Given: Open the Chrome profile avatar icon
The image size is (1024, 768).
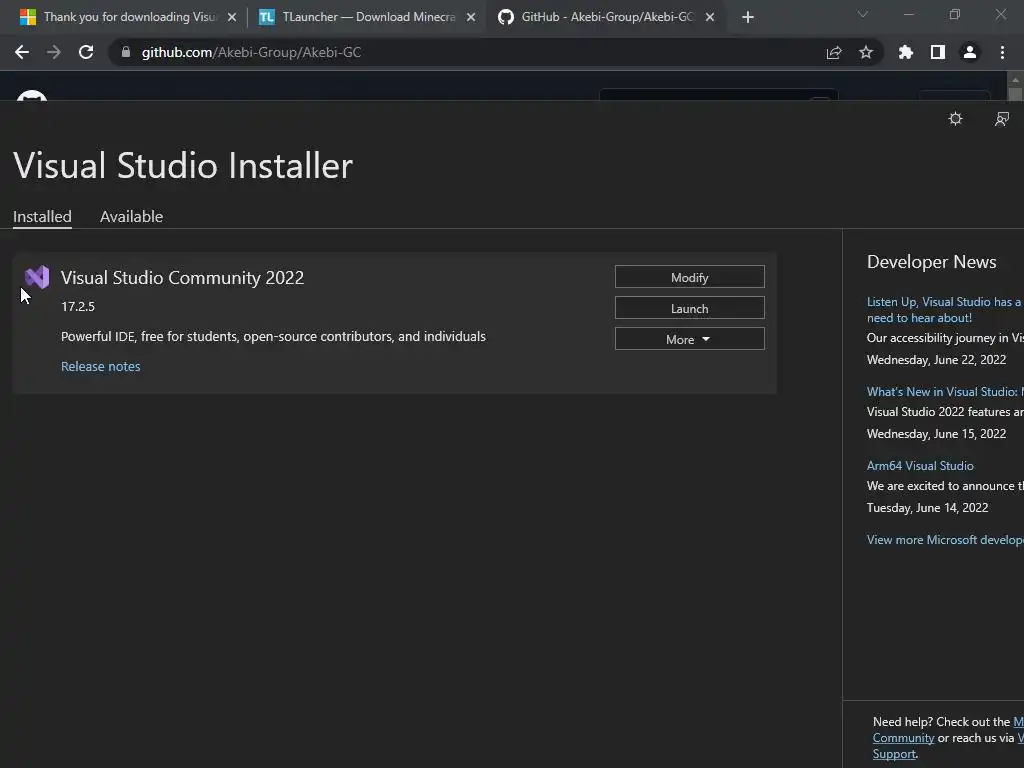Looking at the screenshot, I should click(x=970, y=52).
